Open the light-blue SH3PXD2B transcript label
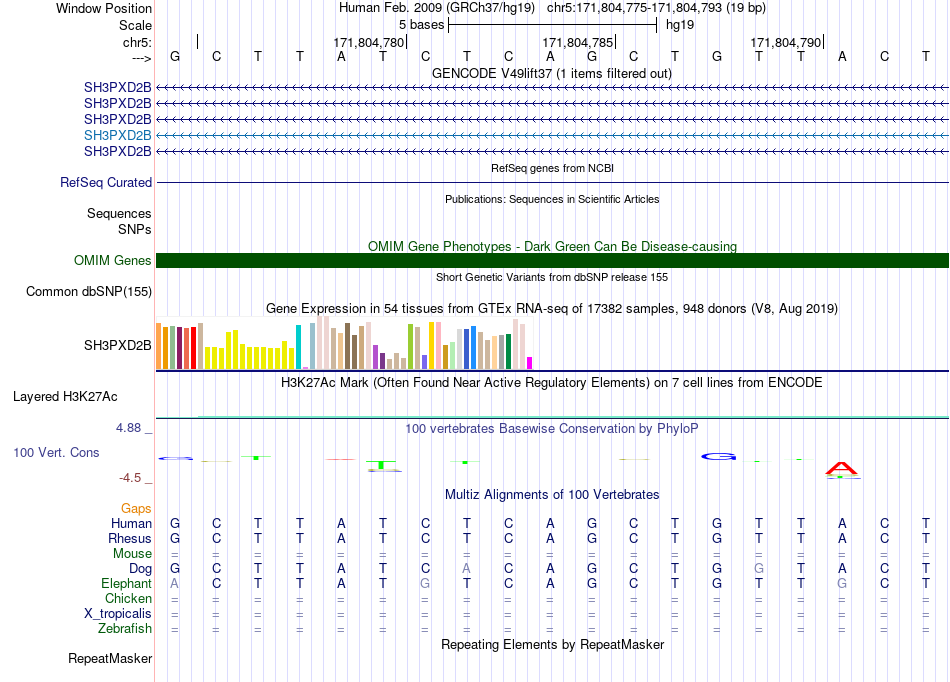950x682 pixels. [x=118, y=135]
